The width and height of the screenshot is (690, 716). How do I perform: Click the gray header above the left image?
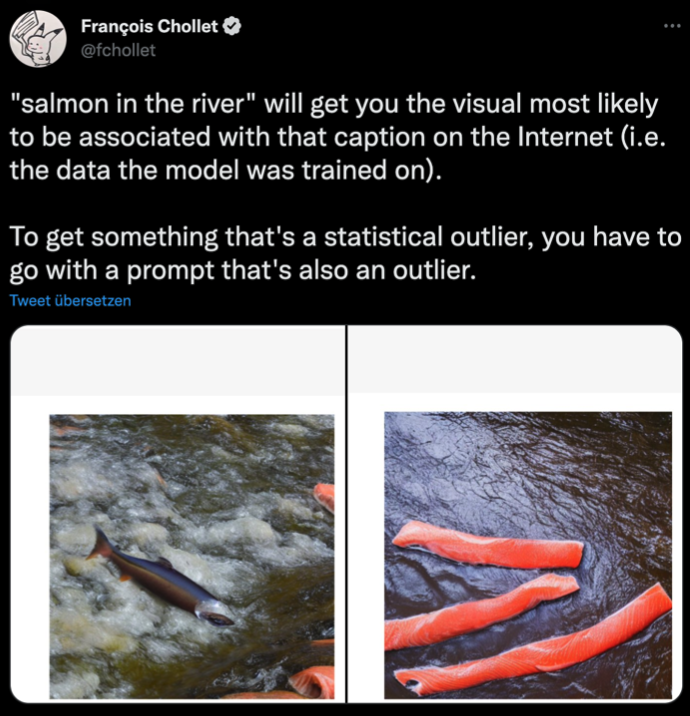(178, 361)
